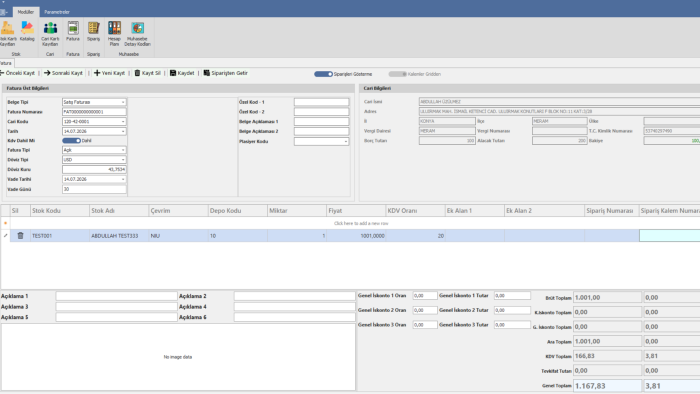Screen dimensions: 700x394
Task: Click the Döviz Kuru field
Action: coord(94,170)
